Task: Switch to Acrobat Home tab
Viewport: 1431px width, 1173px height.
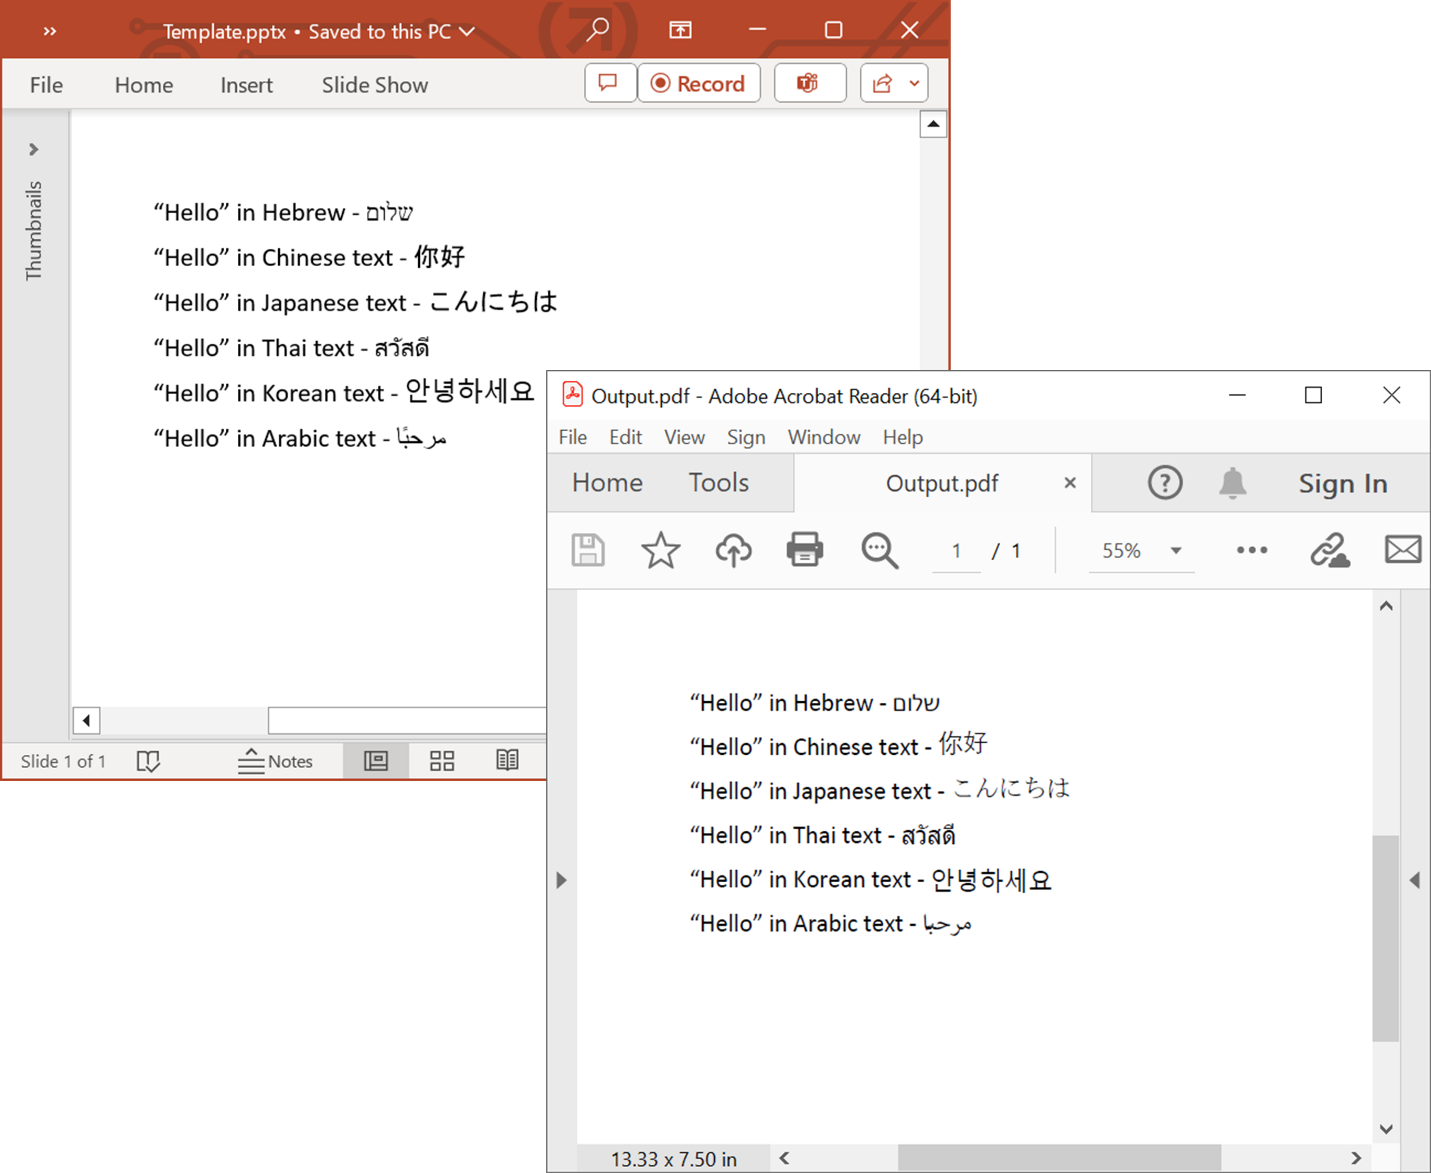Action: [607, 483]
